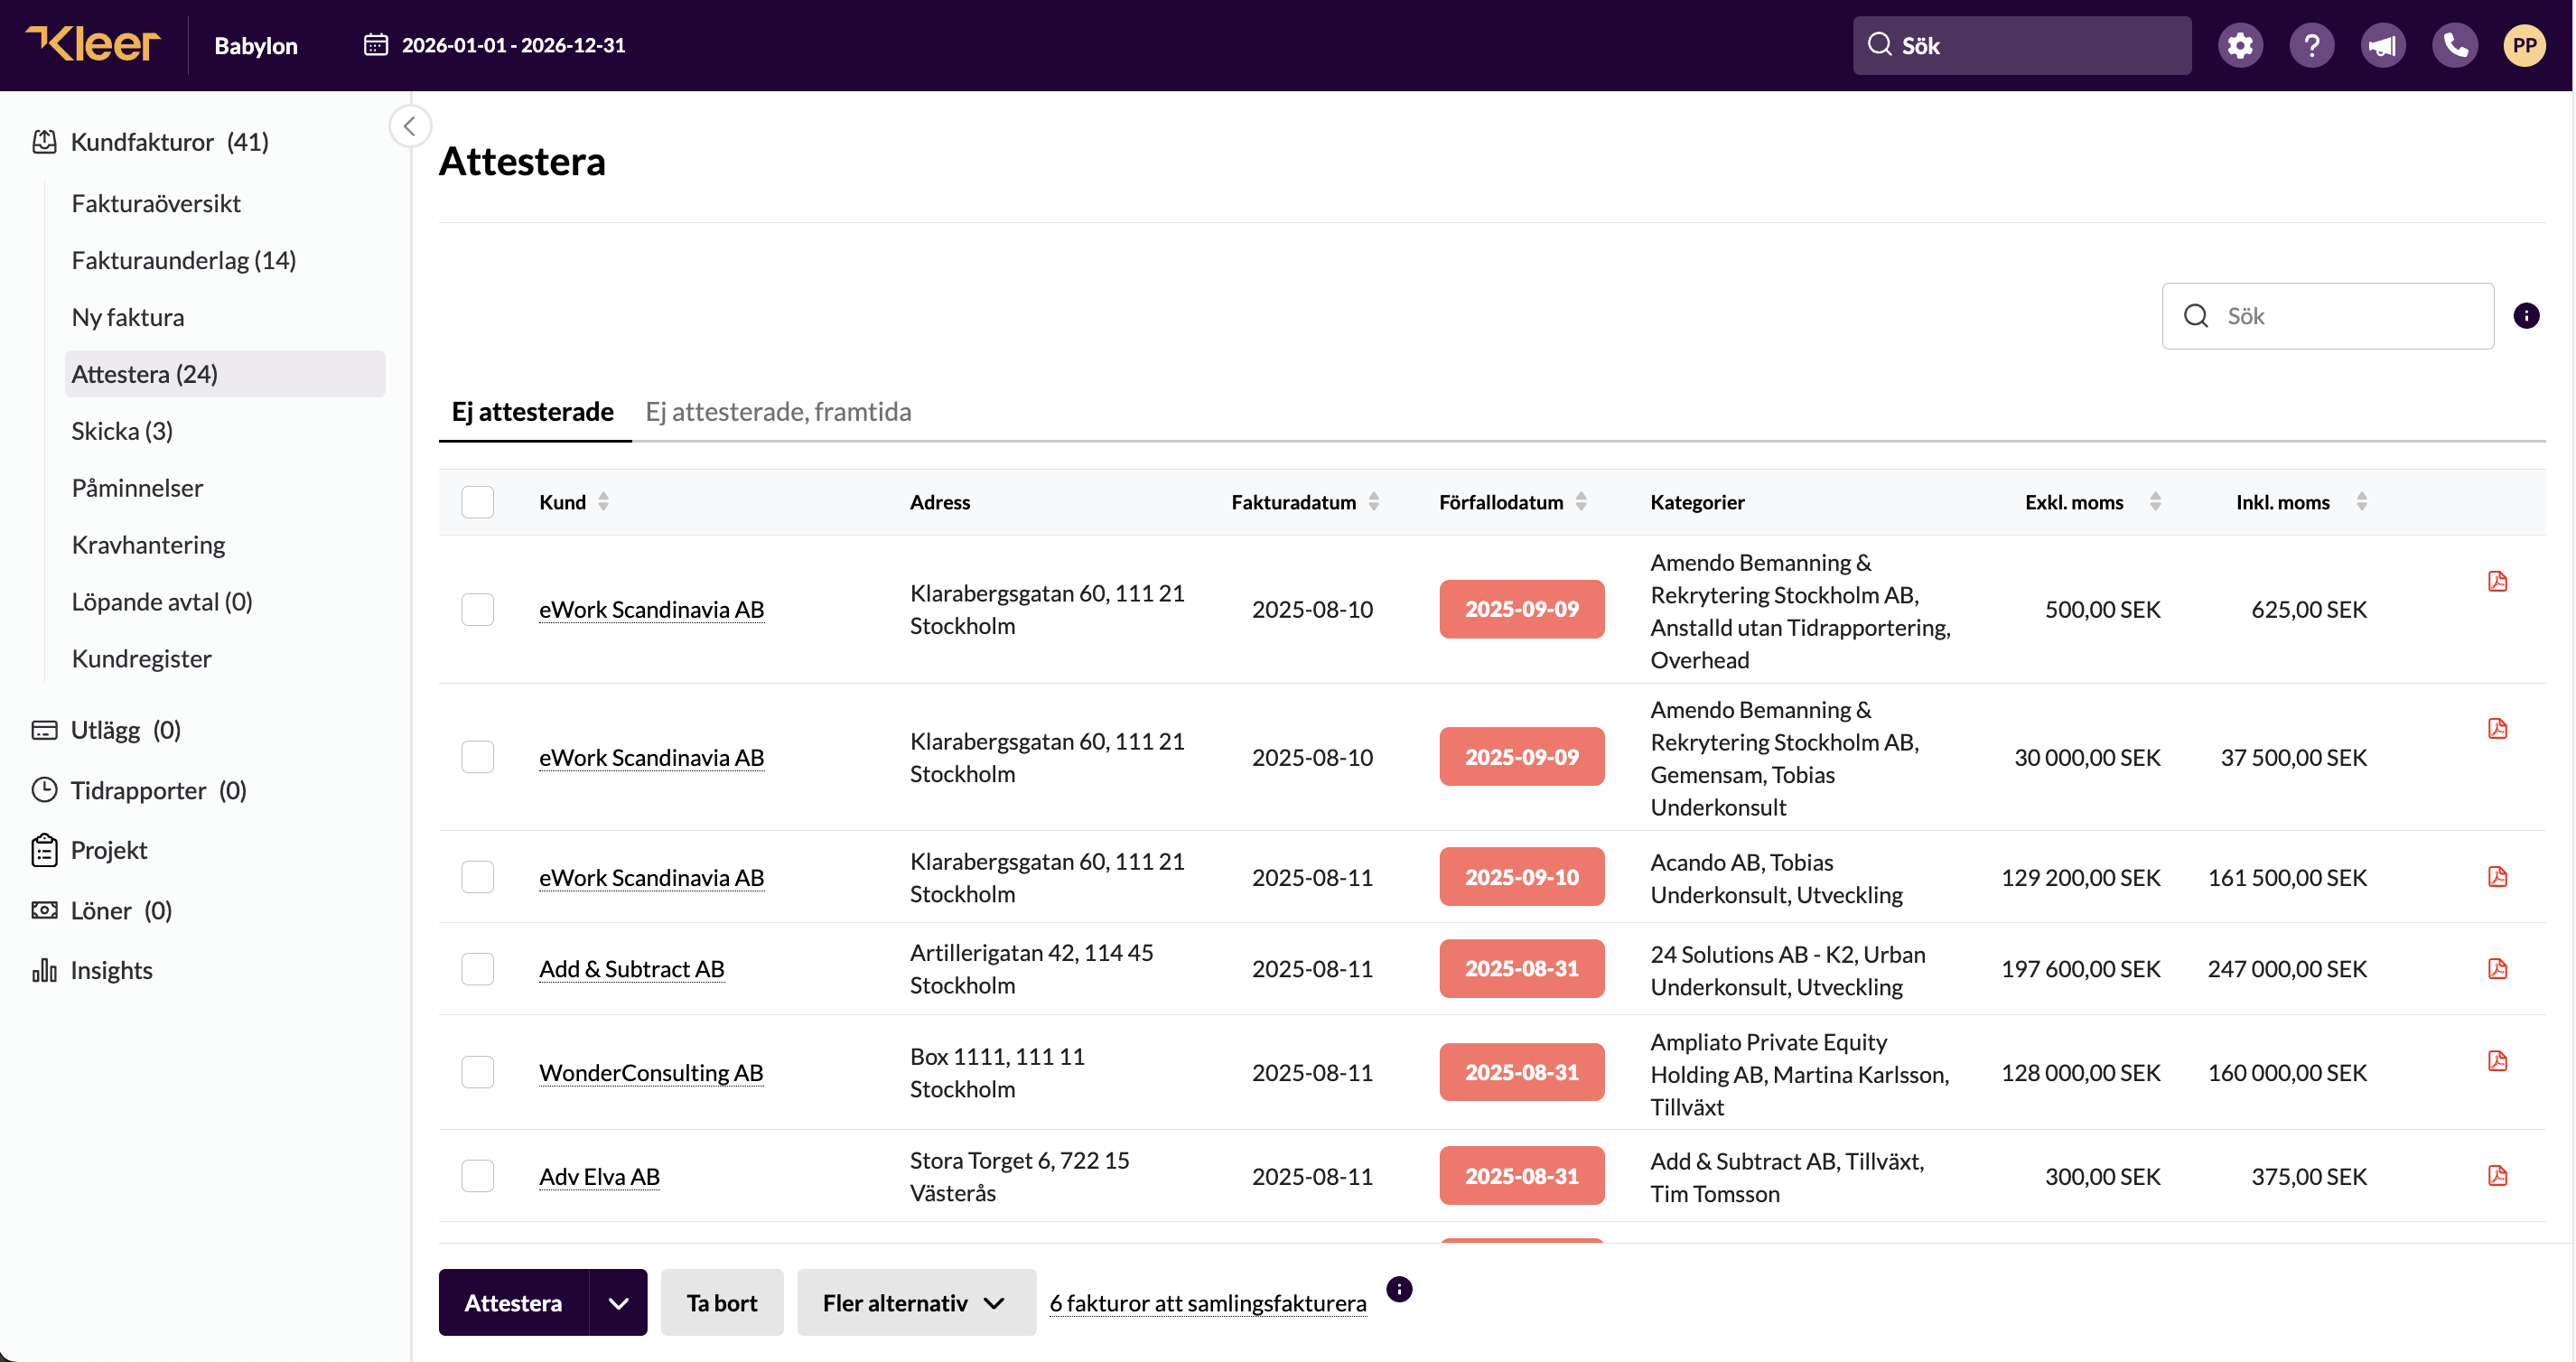Sort table by Exkl. moms column
The image size is (2576, 1362).
click(2155, 502)
